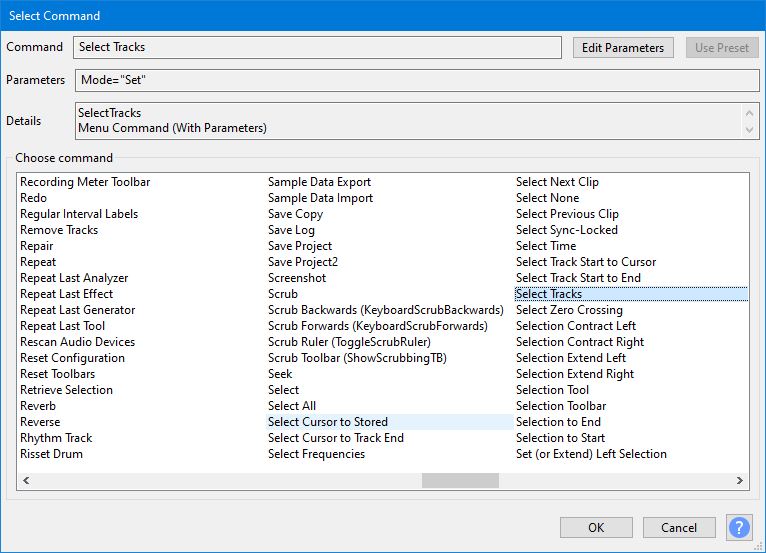Screen dimensions: 766x553
Task: Select the Seek command
Action: (280, 374)
